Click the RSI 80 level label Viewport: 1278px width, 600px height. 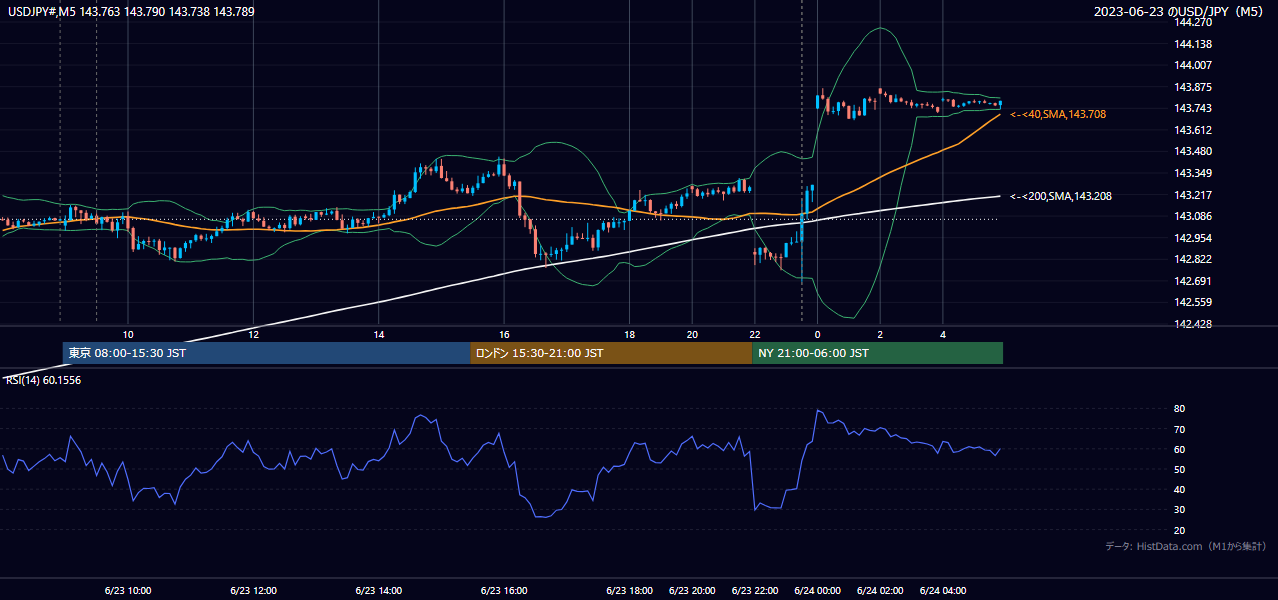1179,409
